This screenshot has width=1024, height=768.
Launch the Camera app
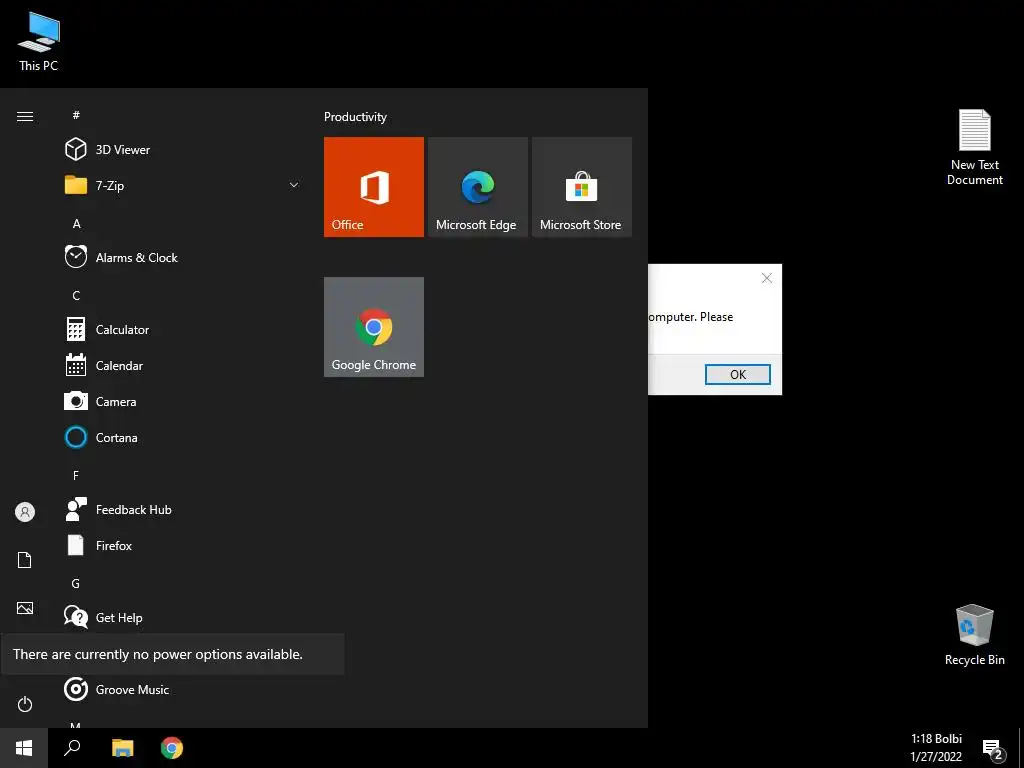(183, 402)
